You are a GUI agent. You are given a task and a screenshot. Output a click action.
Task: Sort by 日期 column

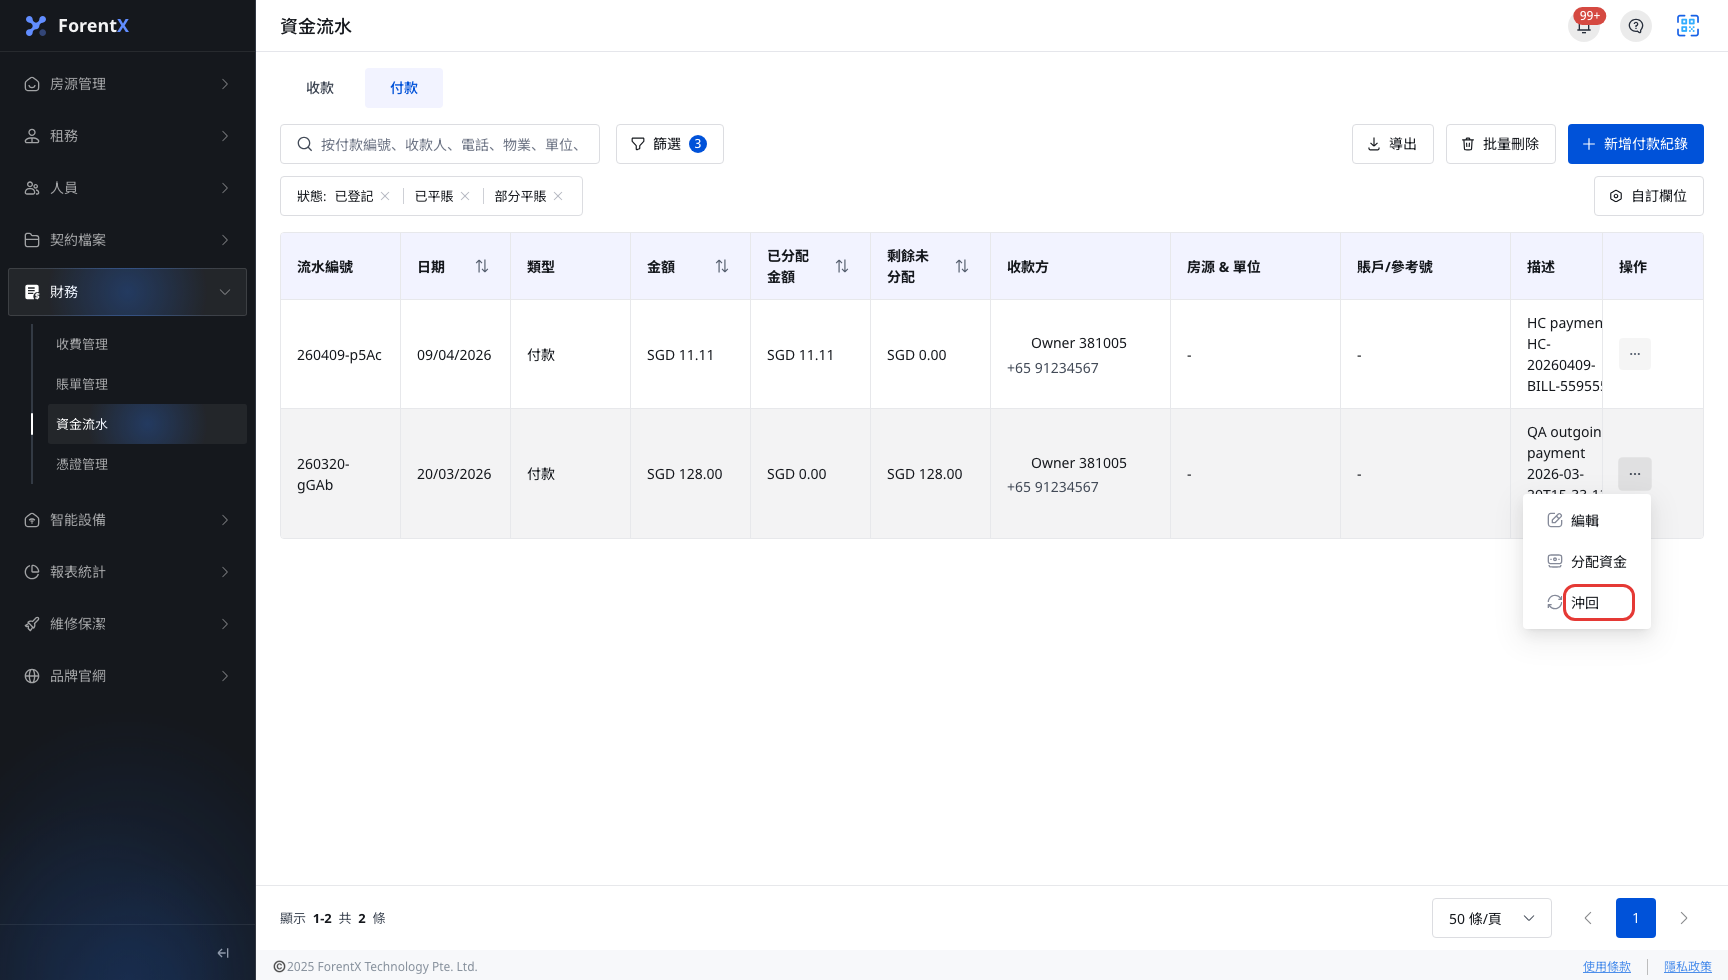point(482,266)
